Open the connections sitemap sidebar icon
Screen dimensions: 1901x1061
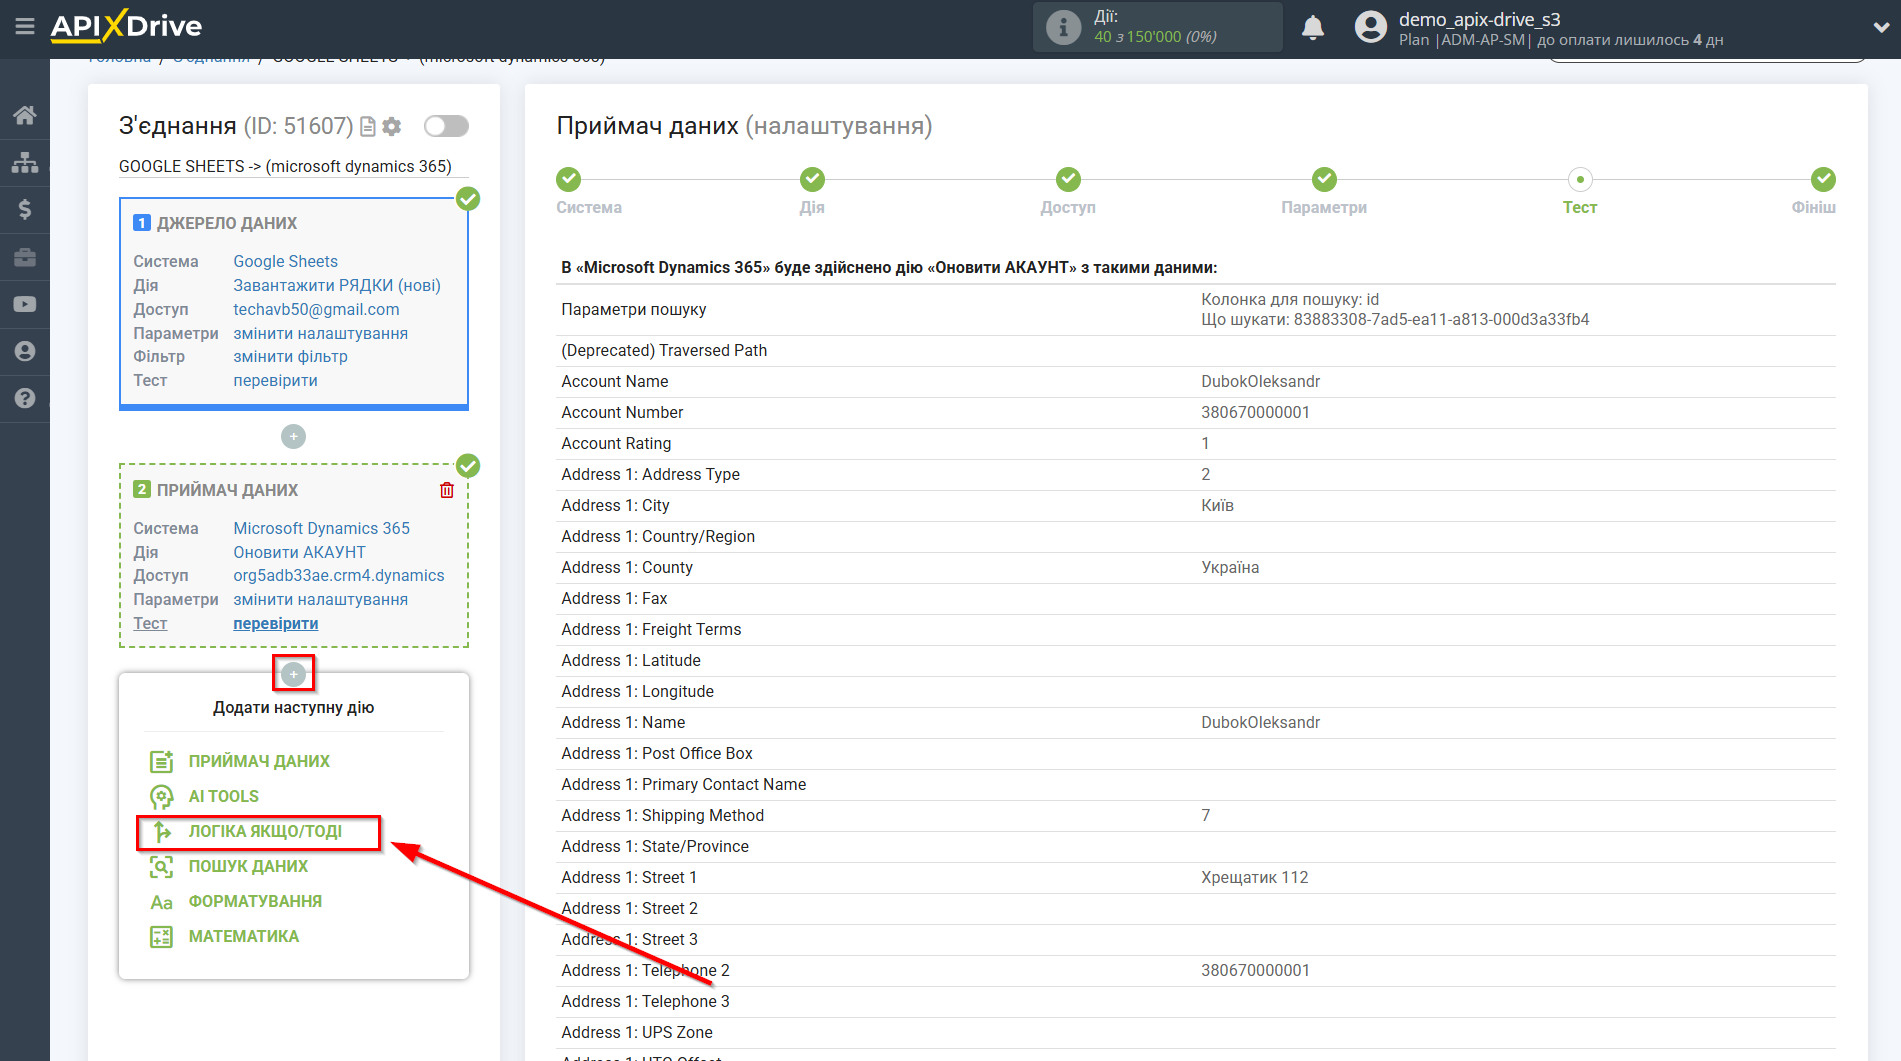coord(25,162)
